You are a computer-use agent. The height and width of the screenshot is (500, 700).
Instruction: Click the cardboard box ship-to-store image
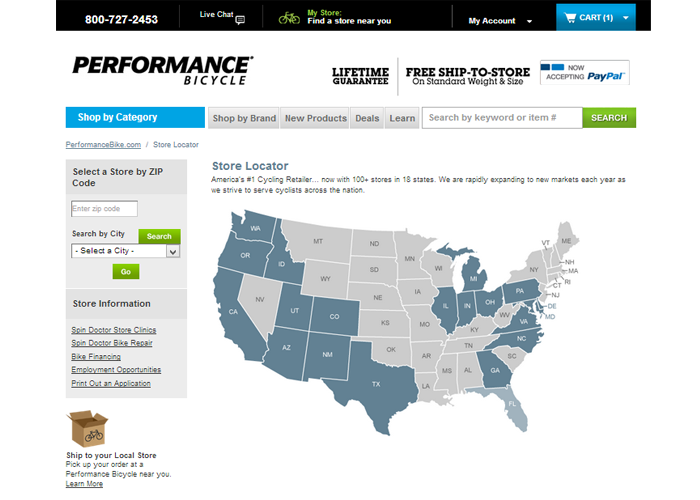88,429
